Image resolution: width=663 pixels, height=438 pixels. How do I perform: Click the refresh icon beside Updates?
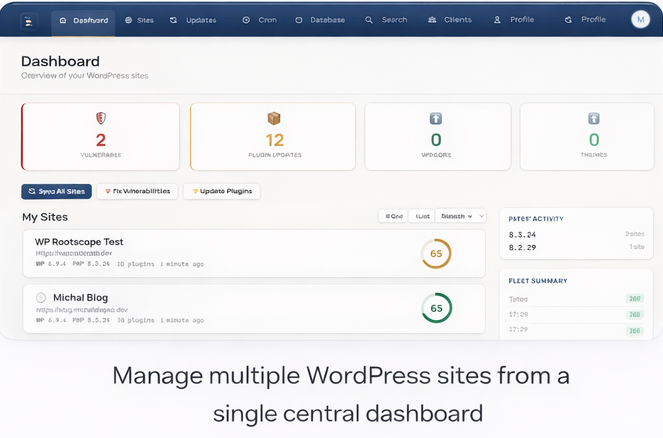[173, 20]
